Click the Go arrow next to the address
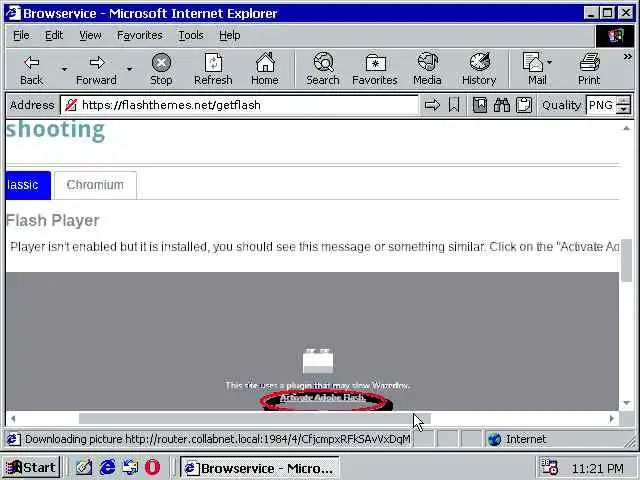Image resolution: width=640 pixels, height=480 pixels. pyautogui.click(x=432, y=105)
